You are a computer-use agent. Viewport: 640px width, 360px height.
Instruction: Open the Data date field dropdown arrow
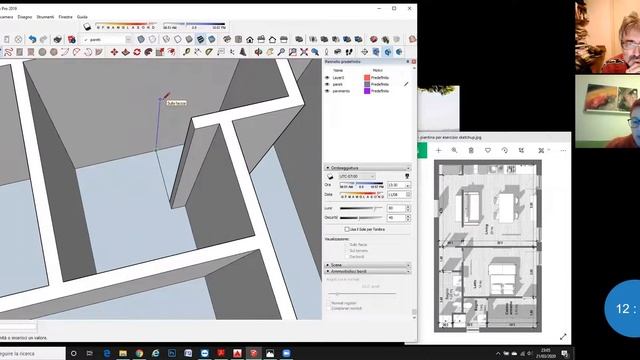pyautogui.click(x=407, y=195)
